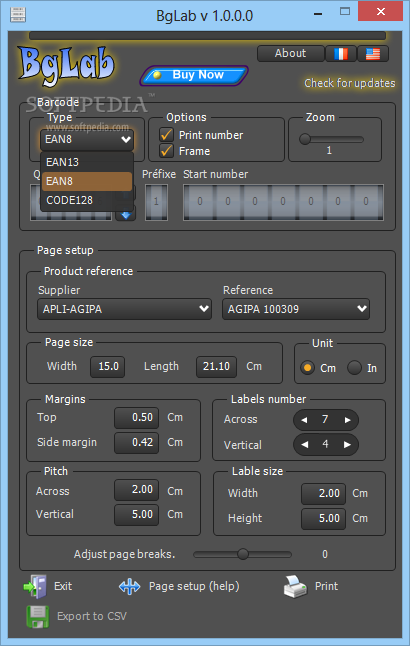Click Page setup (help) label
This screenshot has width=410, height=646.
(194, 587)
